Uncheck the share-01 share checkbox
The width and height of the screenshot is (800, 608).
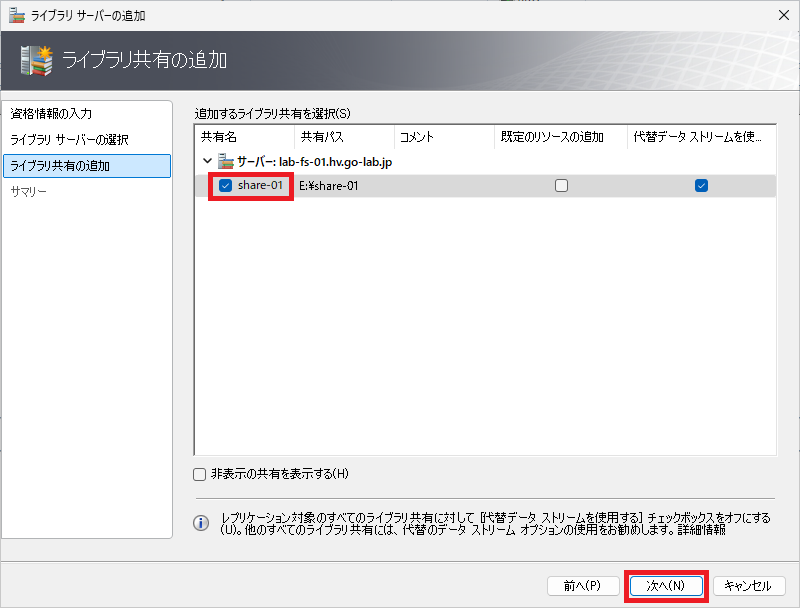[x=226, y=186]
